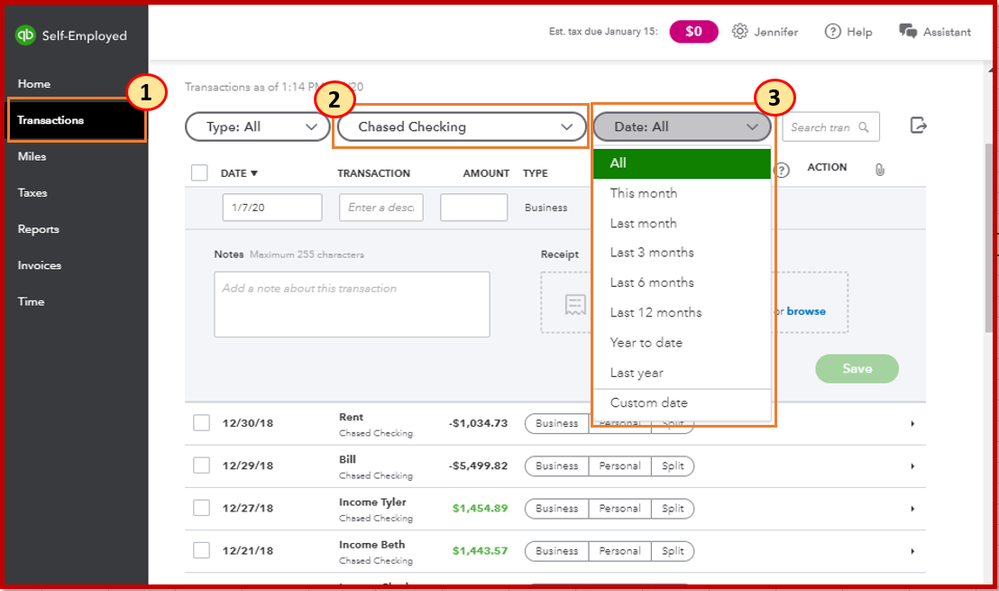Screen dimensions: 999x591
Task: Check the 12/30/18 Rent row checkbox
Action: (201, 423)
